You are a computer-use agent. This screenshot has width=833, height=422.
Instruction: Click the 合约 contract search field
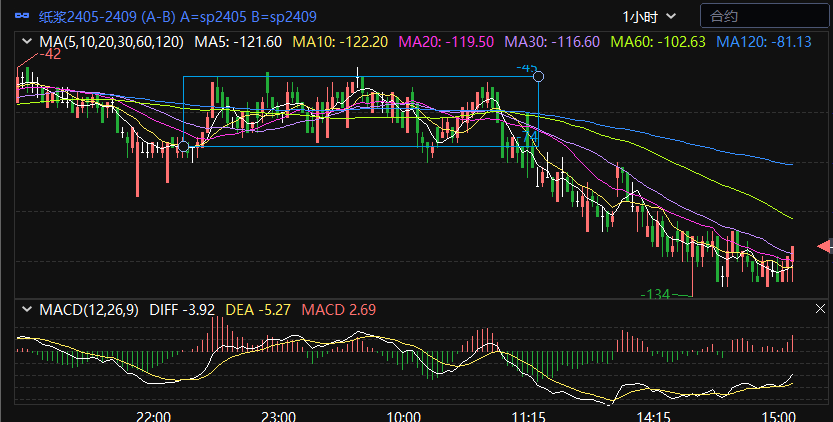click(x=762, y=16)
